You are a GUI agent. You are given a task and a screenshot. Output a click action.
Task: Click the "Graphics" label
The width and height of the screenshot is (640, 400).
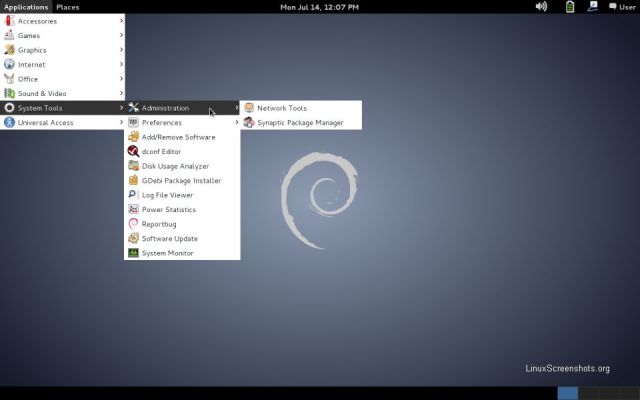[x=32, y=50]
